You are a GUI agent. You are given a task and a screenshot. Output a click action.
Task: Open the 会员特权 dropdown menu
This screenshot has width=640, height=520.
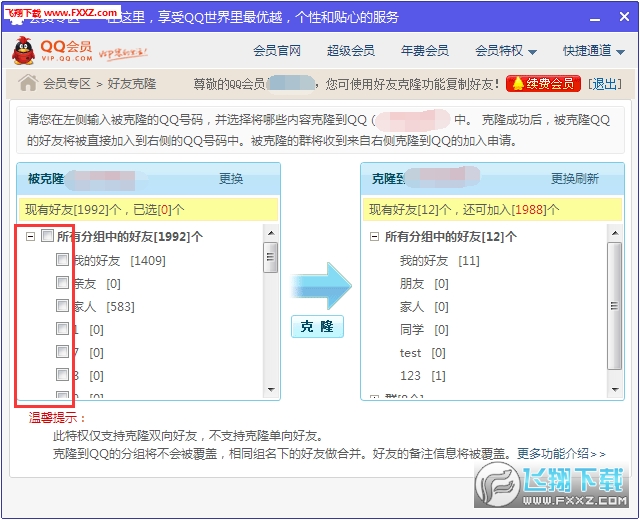click(505, 50)
